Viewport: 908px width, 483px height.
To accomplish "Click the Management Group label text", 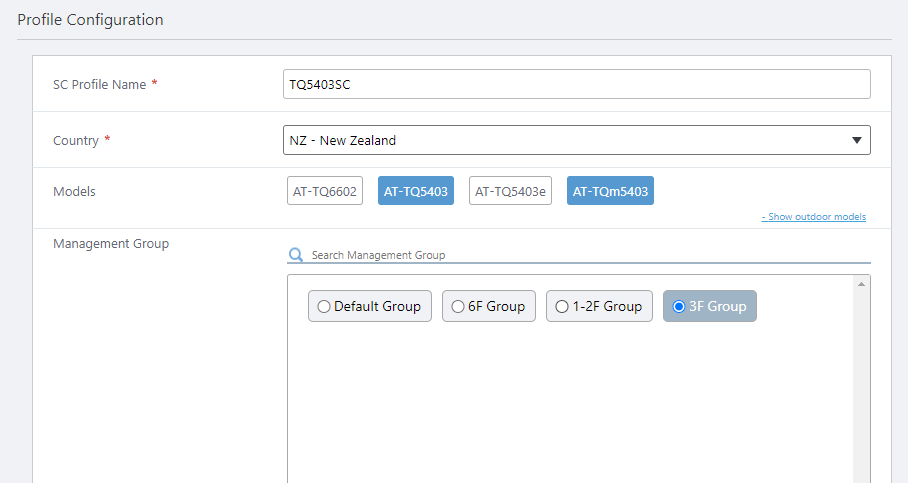I will pyautogui.click(x=111, y=243).
